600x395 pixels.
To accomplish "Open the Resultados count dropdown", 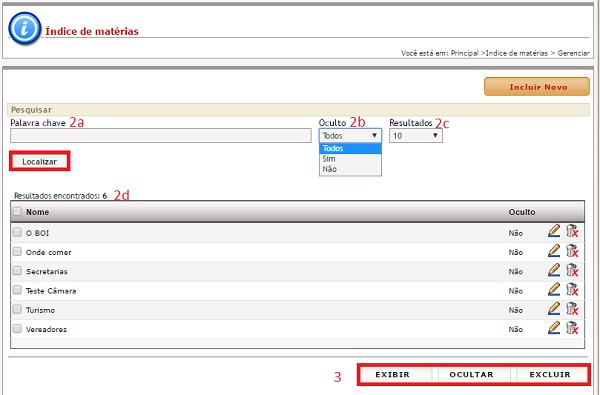I will [x=416, y=135].
